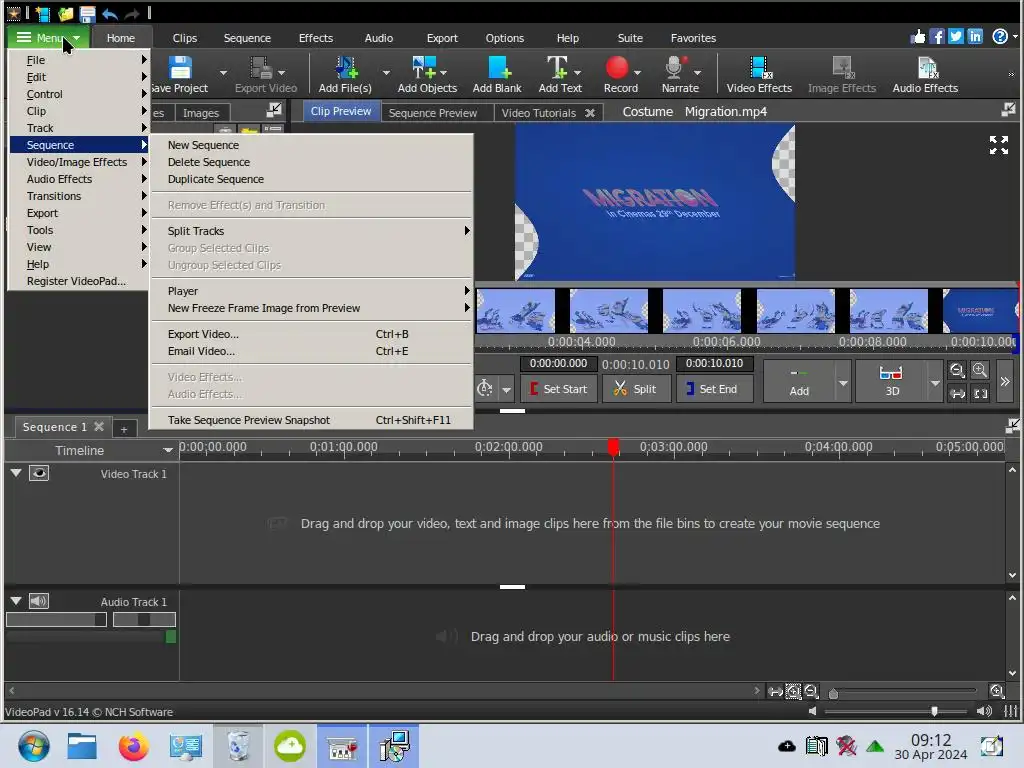Image resolution: width=1024 pixels, height=768 pixels.
Task: Open the Narrate dropdown arrow
Action: click(697, 72)
